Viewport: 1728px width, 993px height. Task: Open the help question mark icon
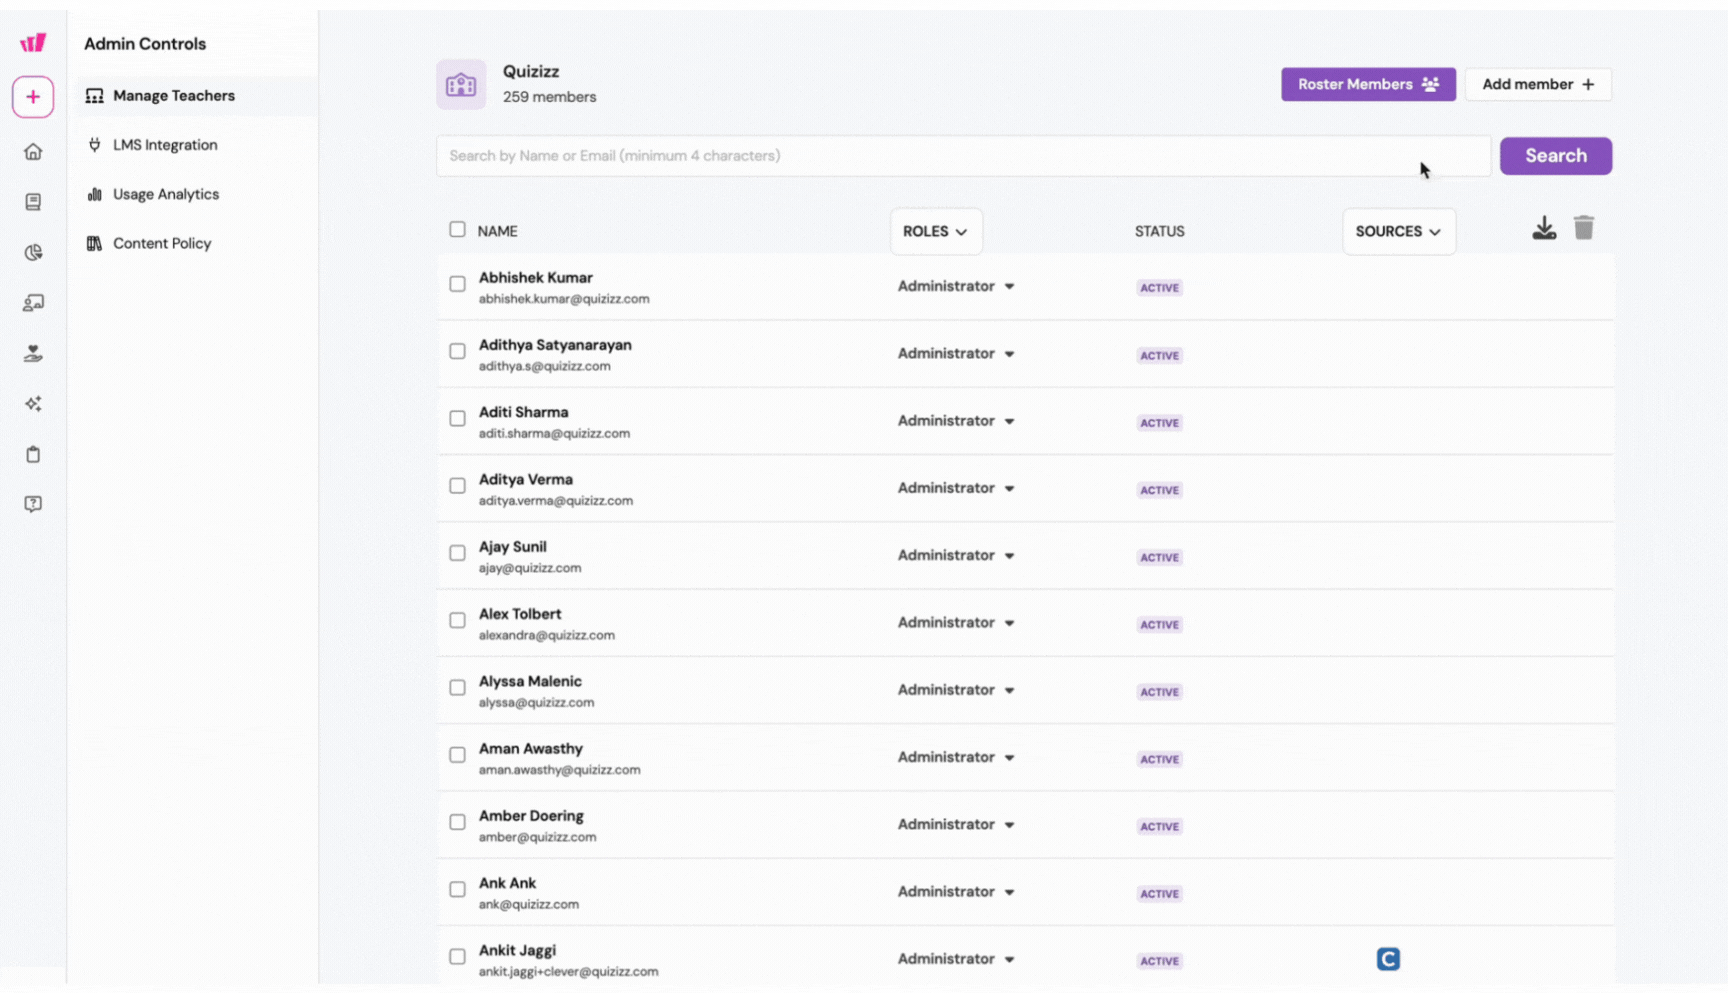coord(33,504)
